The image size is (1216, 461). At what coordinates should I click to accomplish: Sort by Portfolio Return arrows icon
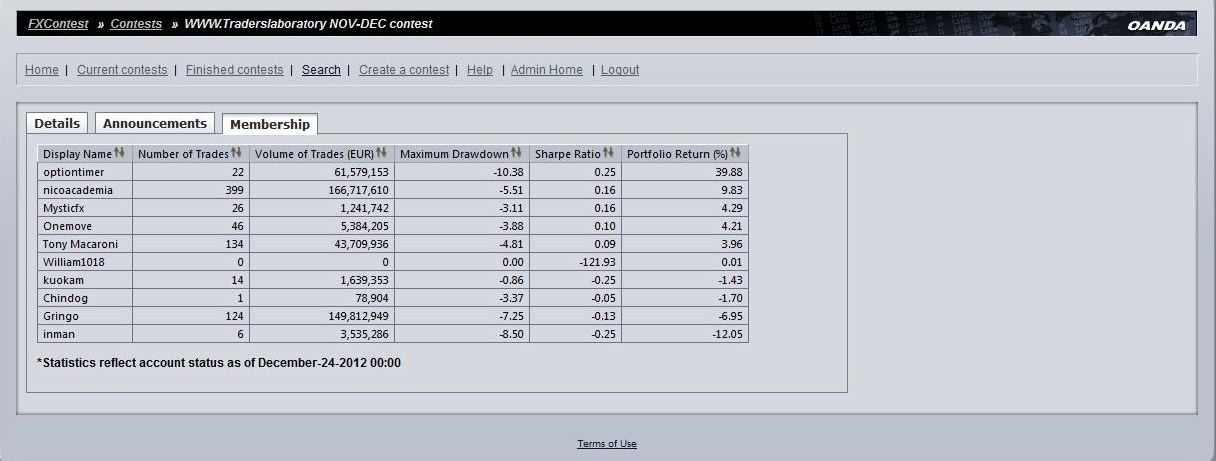coord(736,153)
